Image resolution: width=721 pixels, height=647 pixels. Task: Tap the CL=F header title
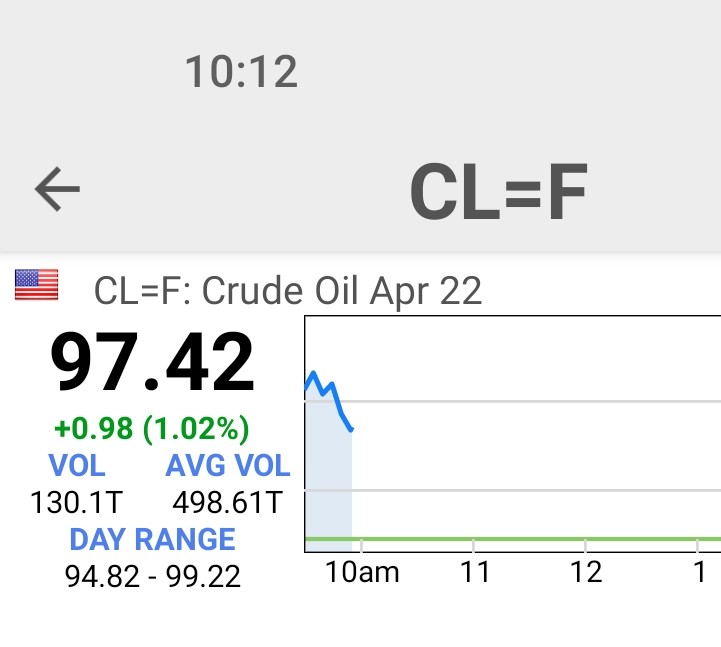point(498,192)
